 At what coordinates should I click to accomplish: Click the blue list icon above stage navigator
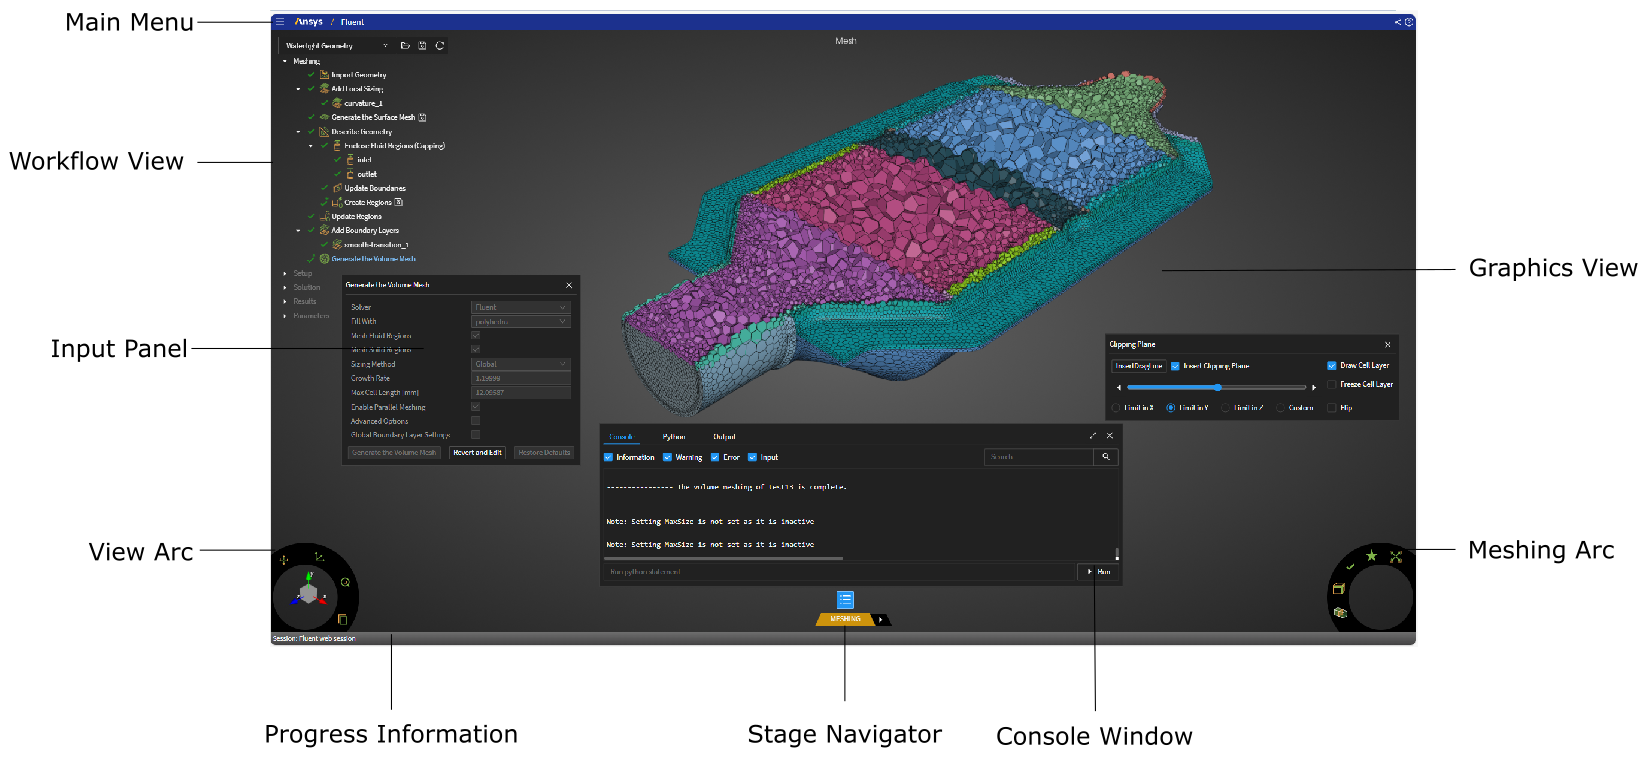(x=845, y=600)
